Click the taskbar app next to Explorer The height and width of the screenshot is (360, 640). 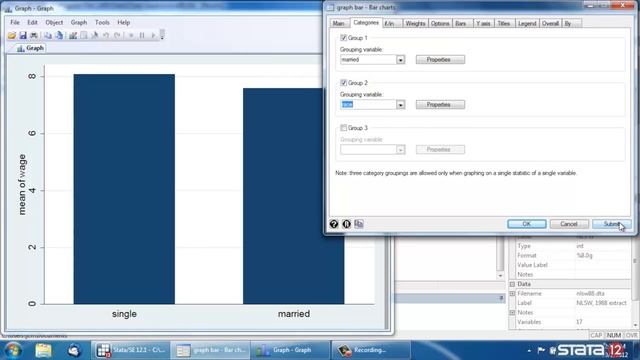[x=74, y=350]
